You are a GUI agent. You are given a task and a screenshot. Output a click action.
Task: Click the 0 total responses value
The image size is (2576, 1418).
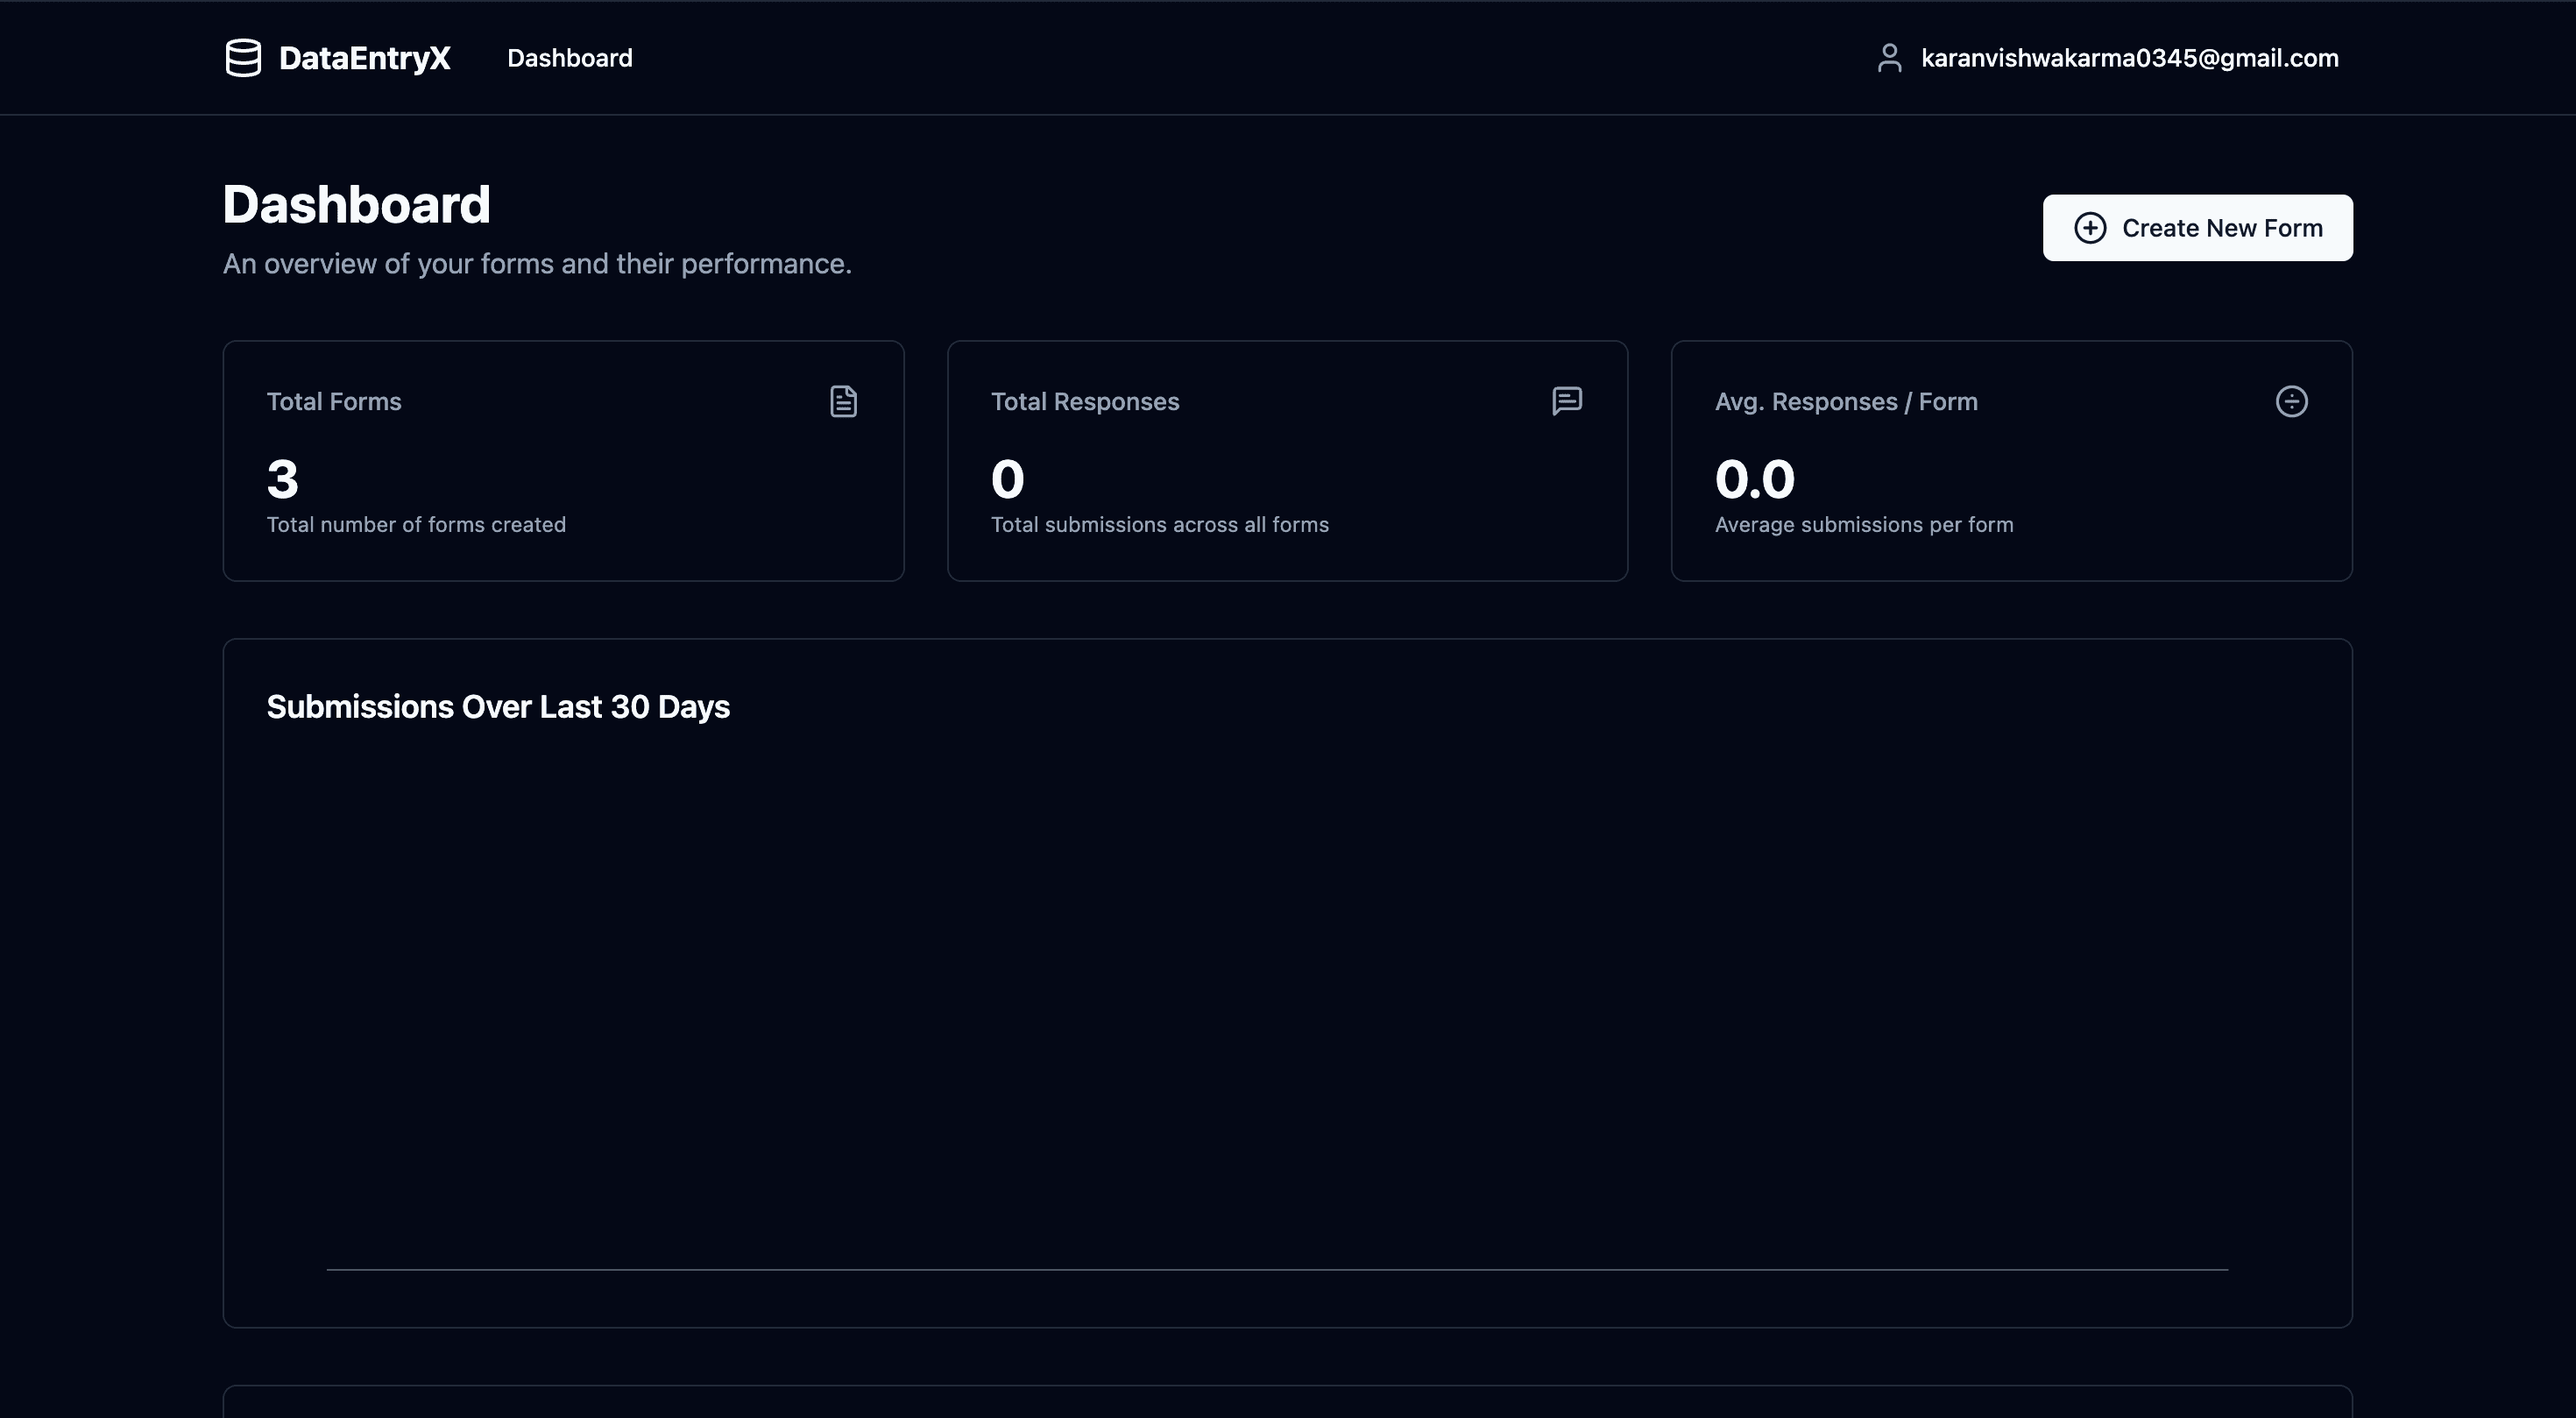(x=1007, y=479)
